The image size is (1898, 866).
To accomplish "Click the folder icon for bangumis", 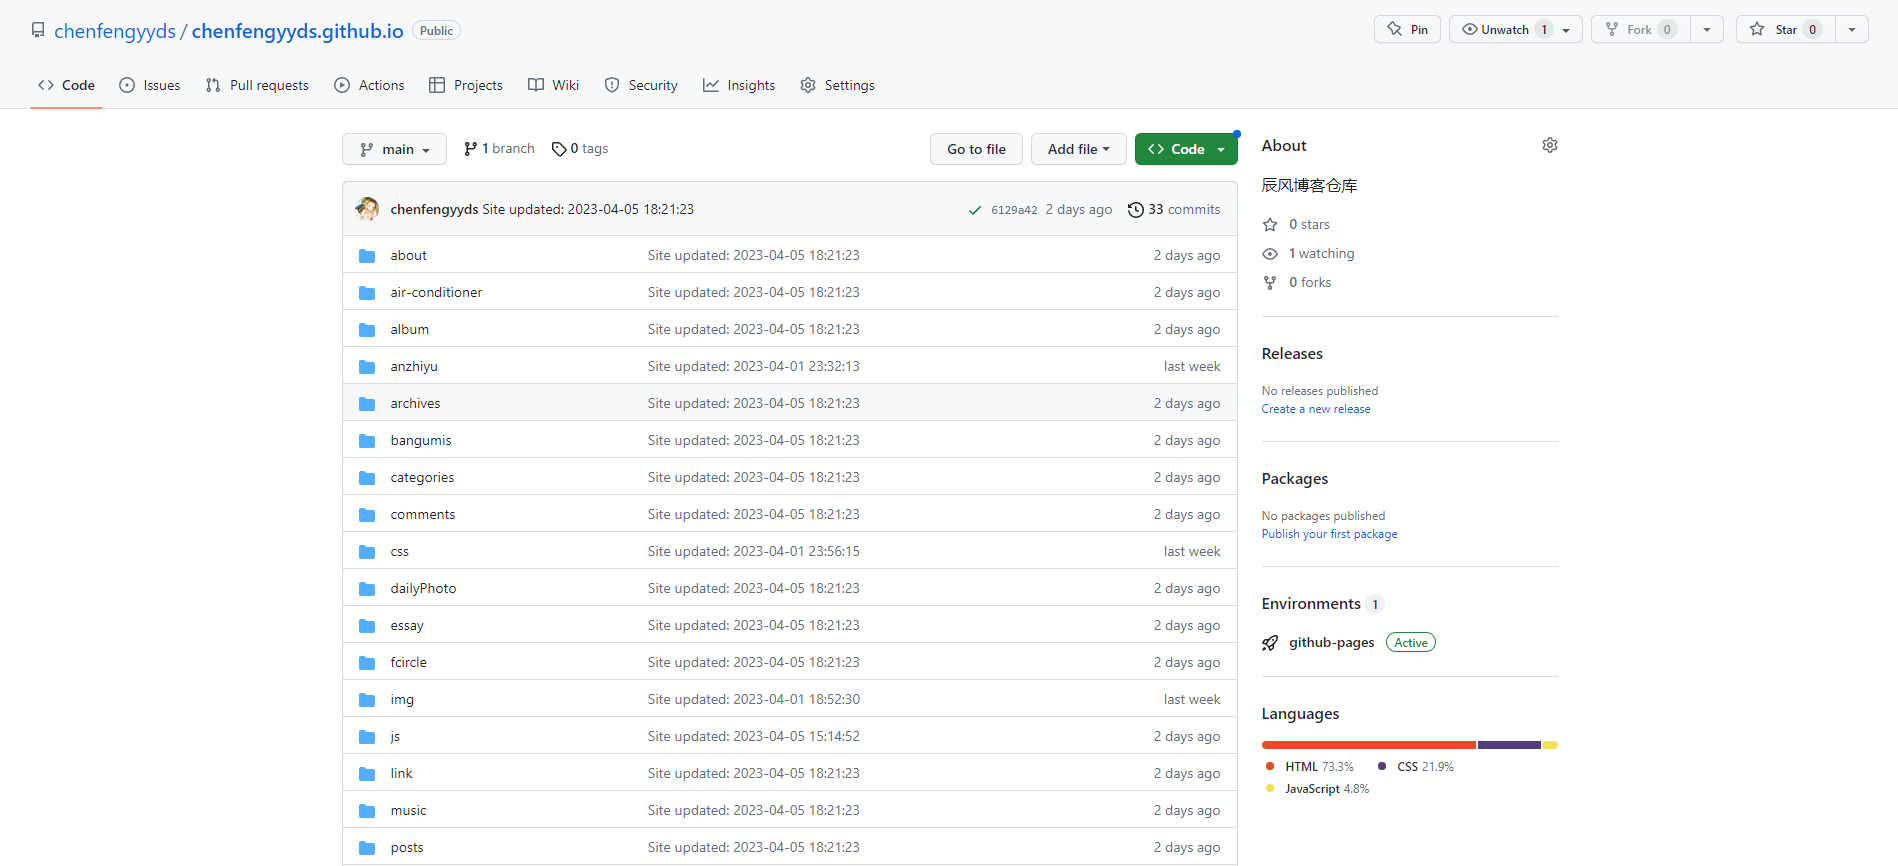I will [x=367, y=441].
